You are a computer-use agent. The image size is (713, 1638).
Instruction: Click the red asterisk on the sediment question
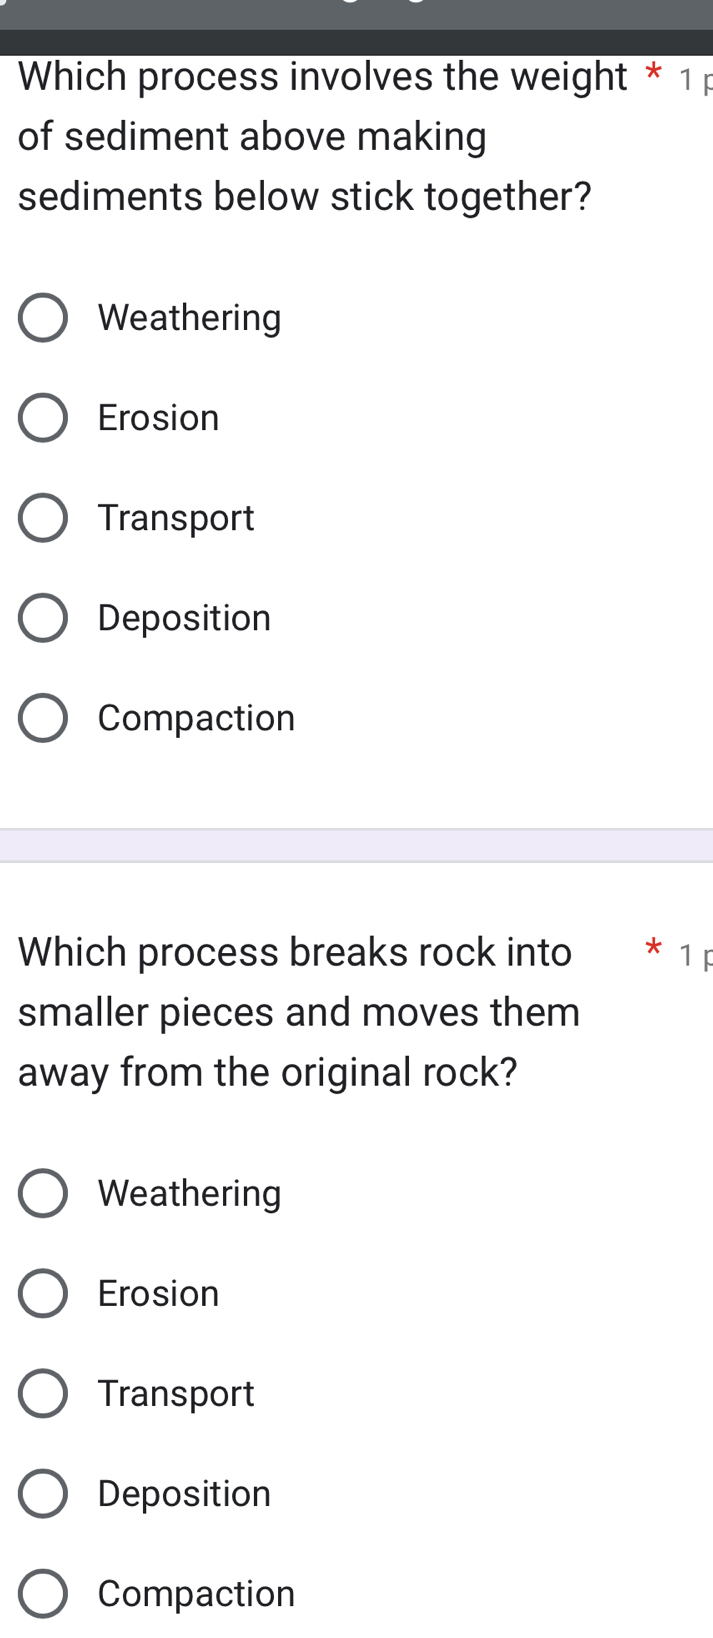click(x=654, y=74)
